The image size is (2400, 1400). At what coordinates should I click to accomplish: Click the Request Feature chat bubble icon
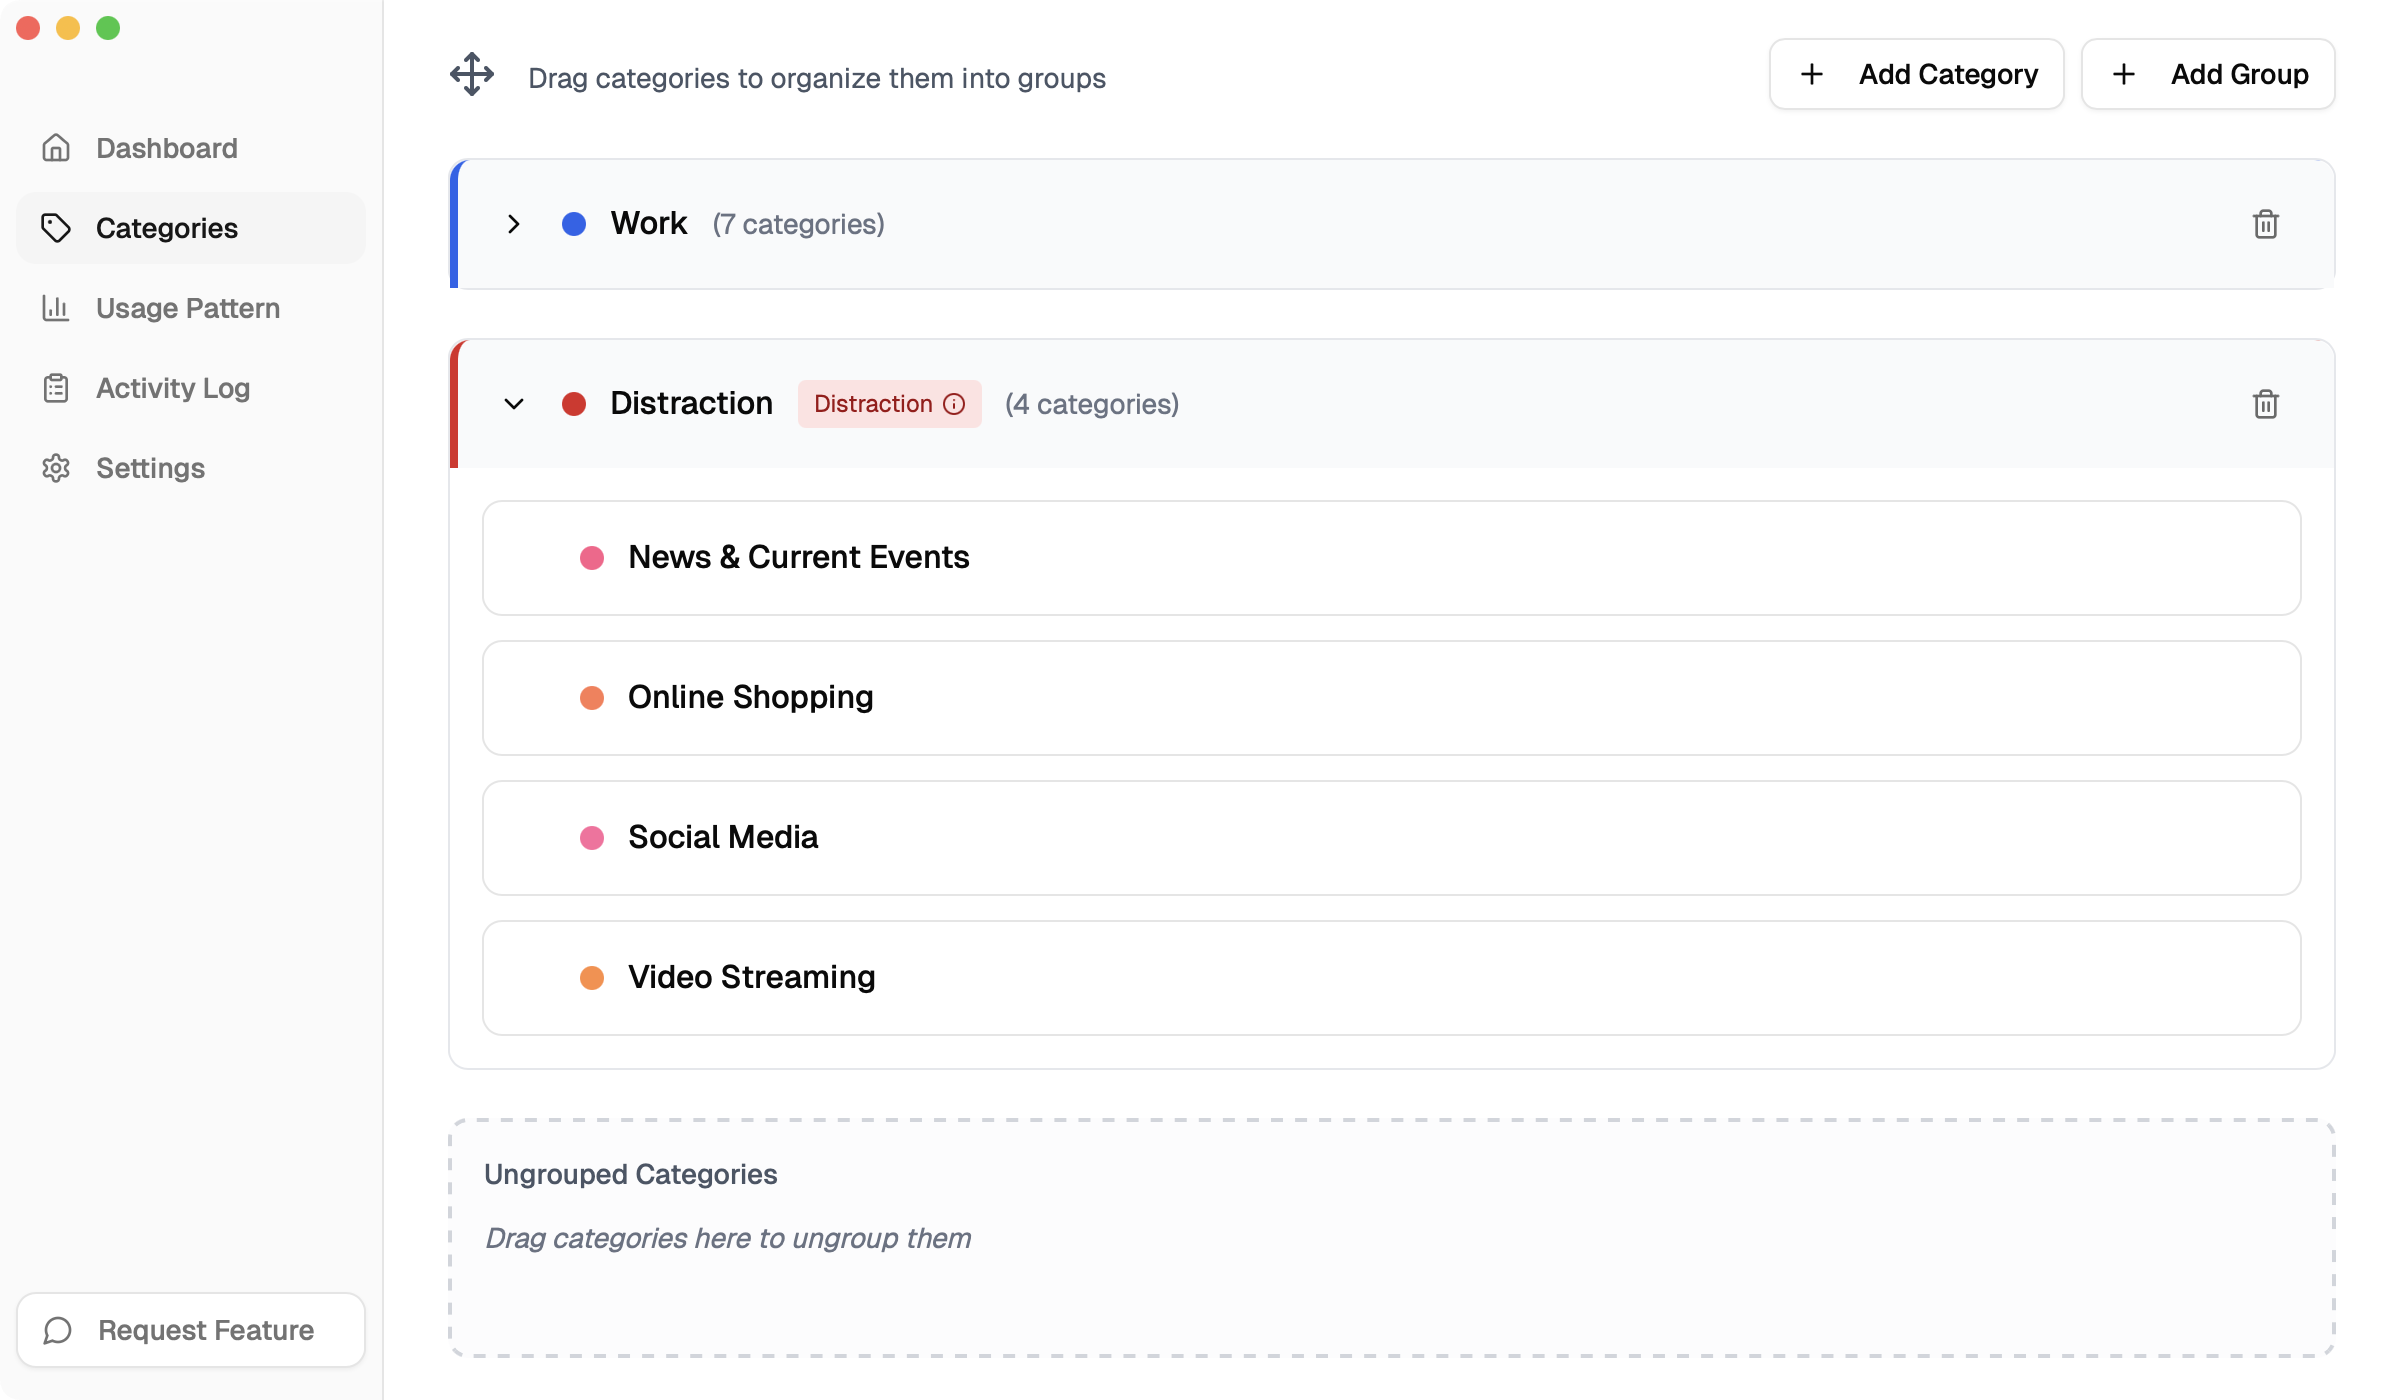pyautogui.click(x=58, y=1330)
